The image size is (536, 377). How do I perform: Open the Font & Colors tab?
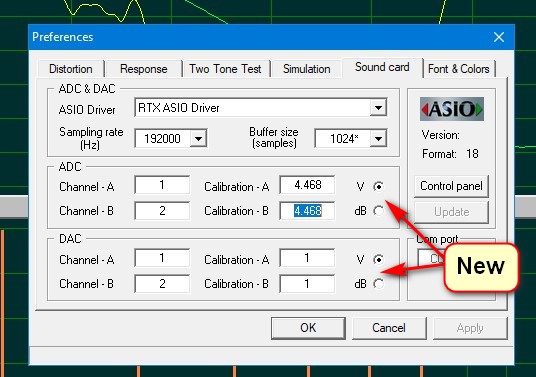coord(459,69)
